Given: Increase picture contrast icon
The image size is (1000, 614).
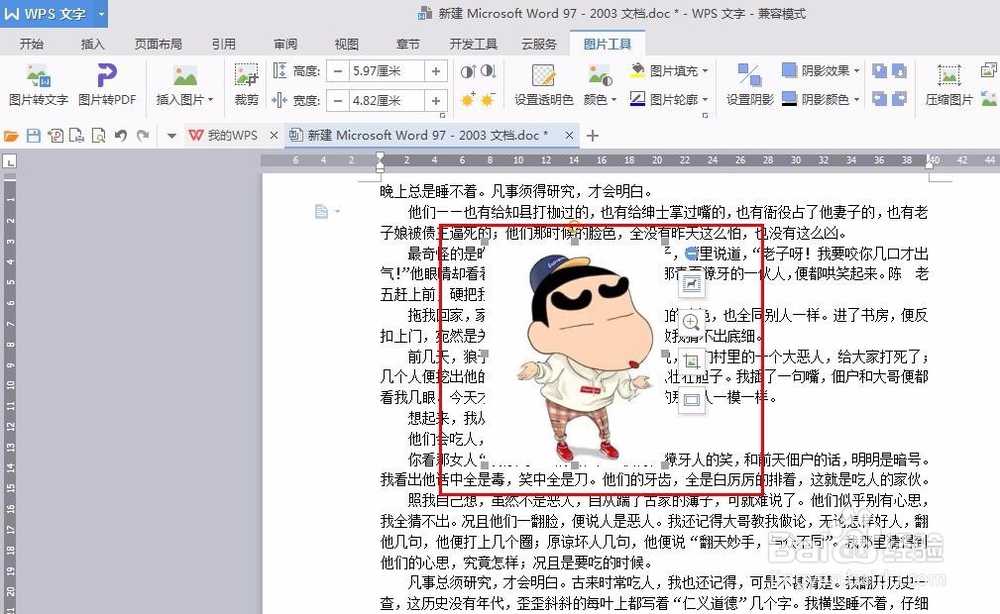Looking at the screenshot, I should pyautogui.click(x=467, y=71).
